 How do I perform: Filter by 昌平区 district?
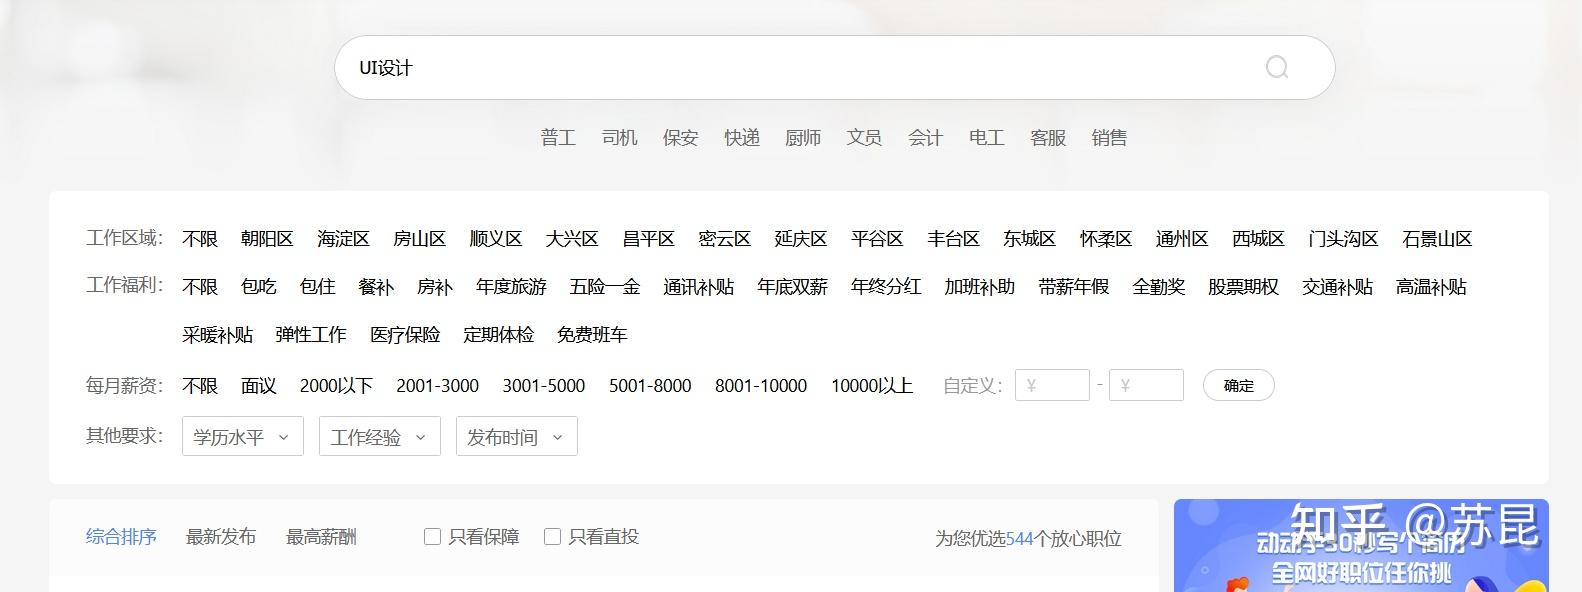point(648,239)
